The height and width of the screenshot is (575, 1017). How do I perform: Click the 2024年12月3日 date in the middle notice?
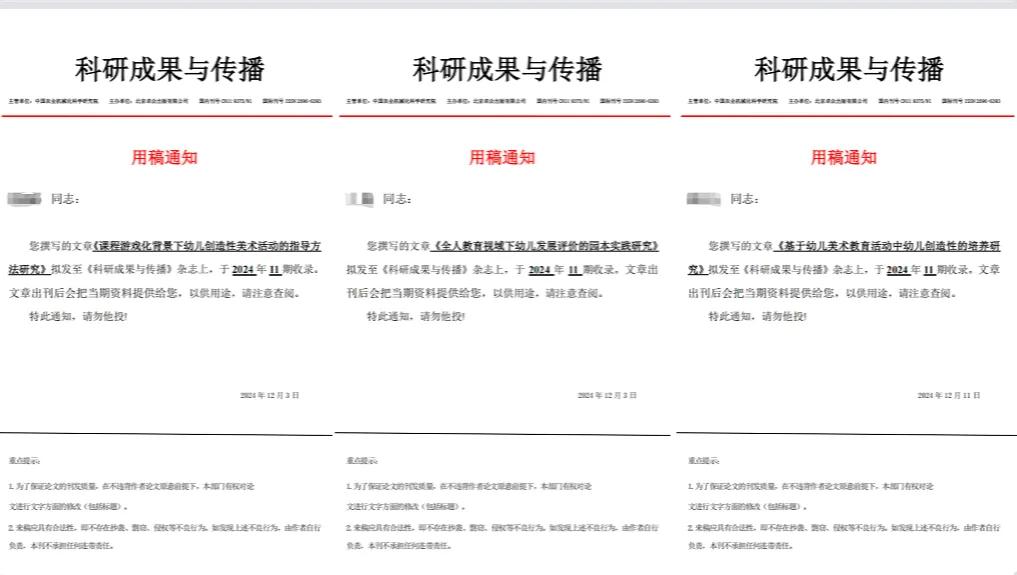point(607,396)
